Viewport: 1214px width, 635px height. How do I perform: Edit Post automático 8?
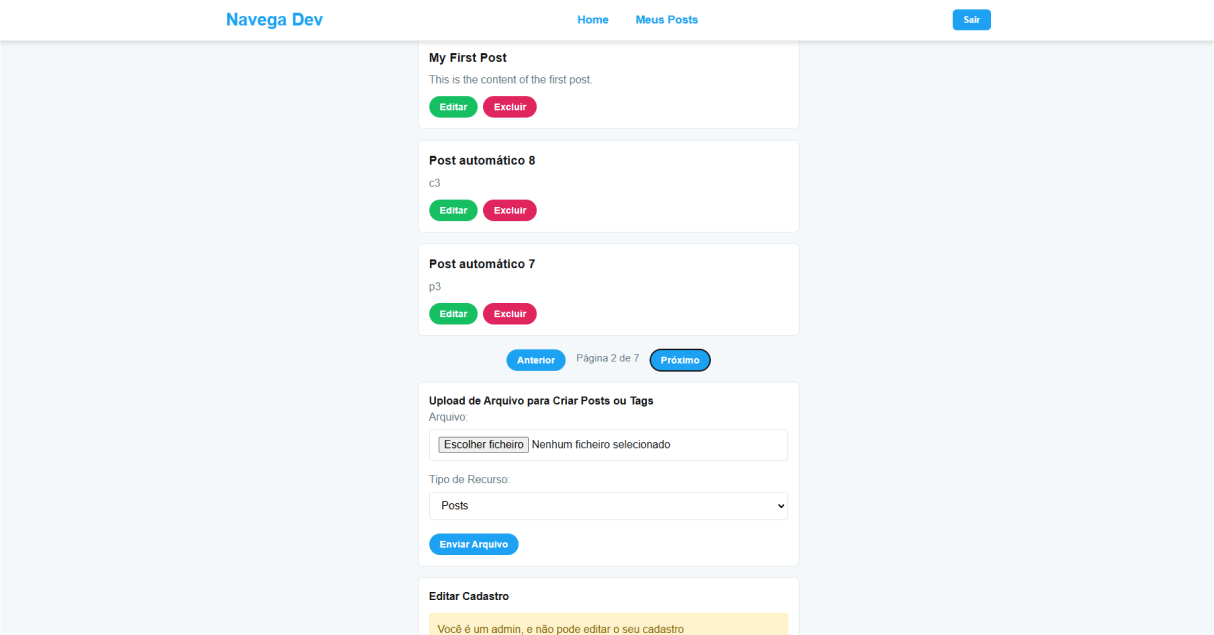coord(453,210)
